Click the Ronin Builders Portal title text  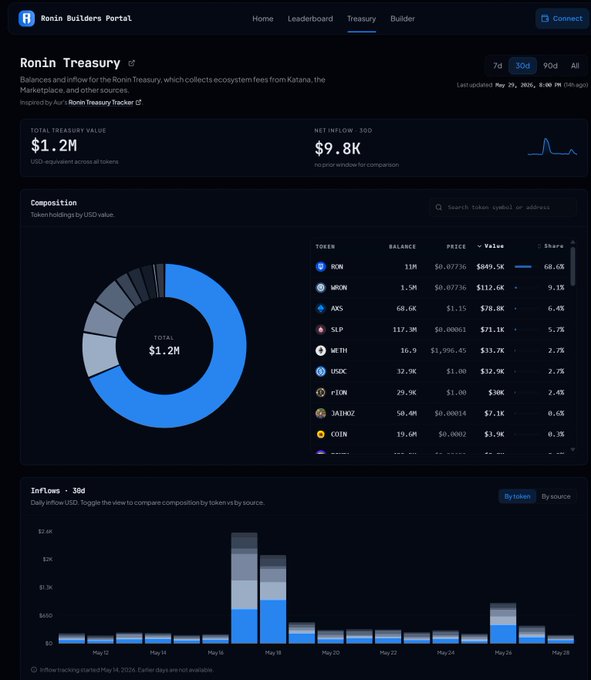pyautogui.click(x=86, y=18)
